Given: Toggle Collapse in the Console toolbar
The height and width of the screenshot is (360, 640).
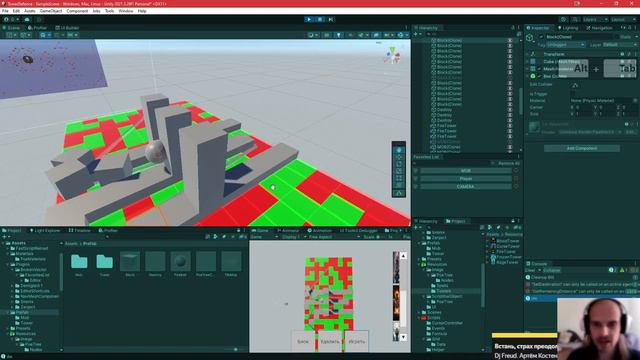Looking at the screenshot, I should [x=551, y=270].
